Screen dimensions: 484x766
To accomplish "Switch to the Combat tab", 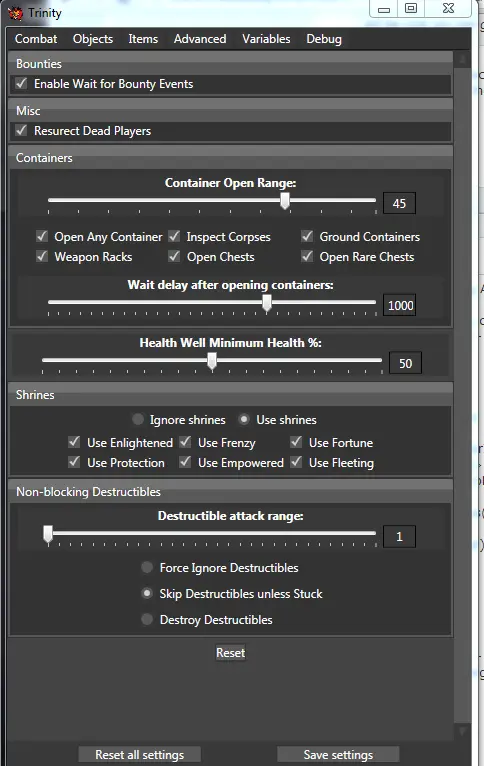I will (x=36, y=39).
